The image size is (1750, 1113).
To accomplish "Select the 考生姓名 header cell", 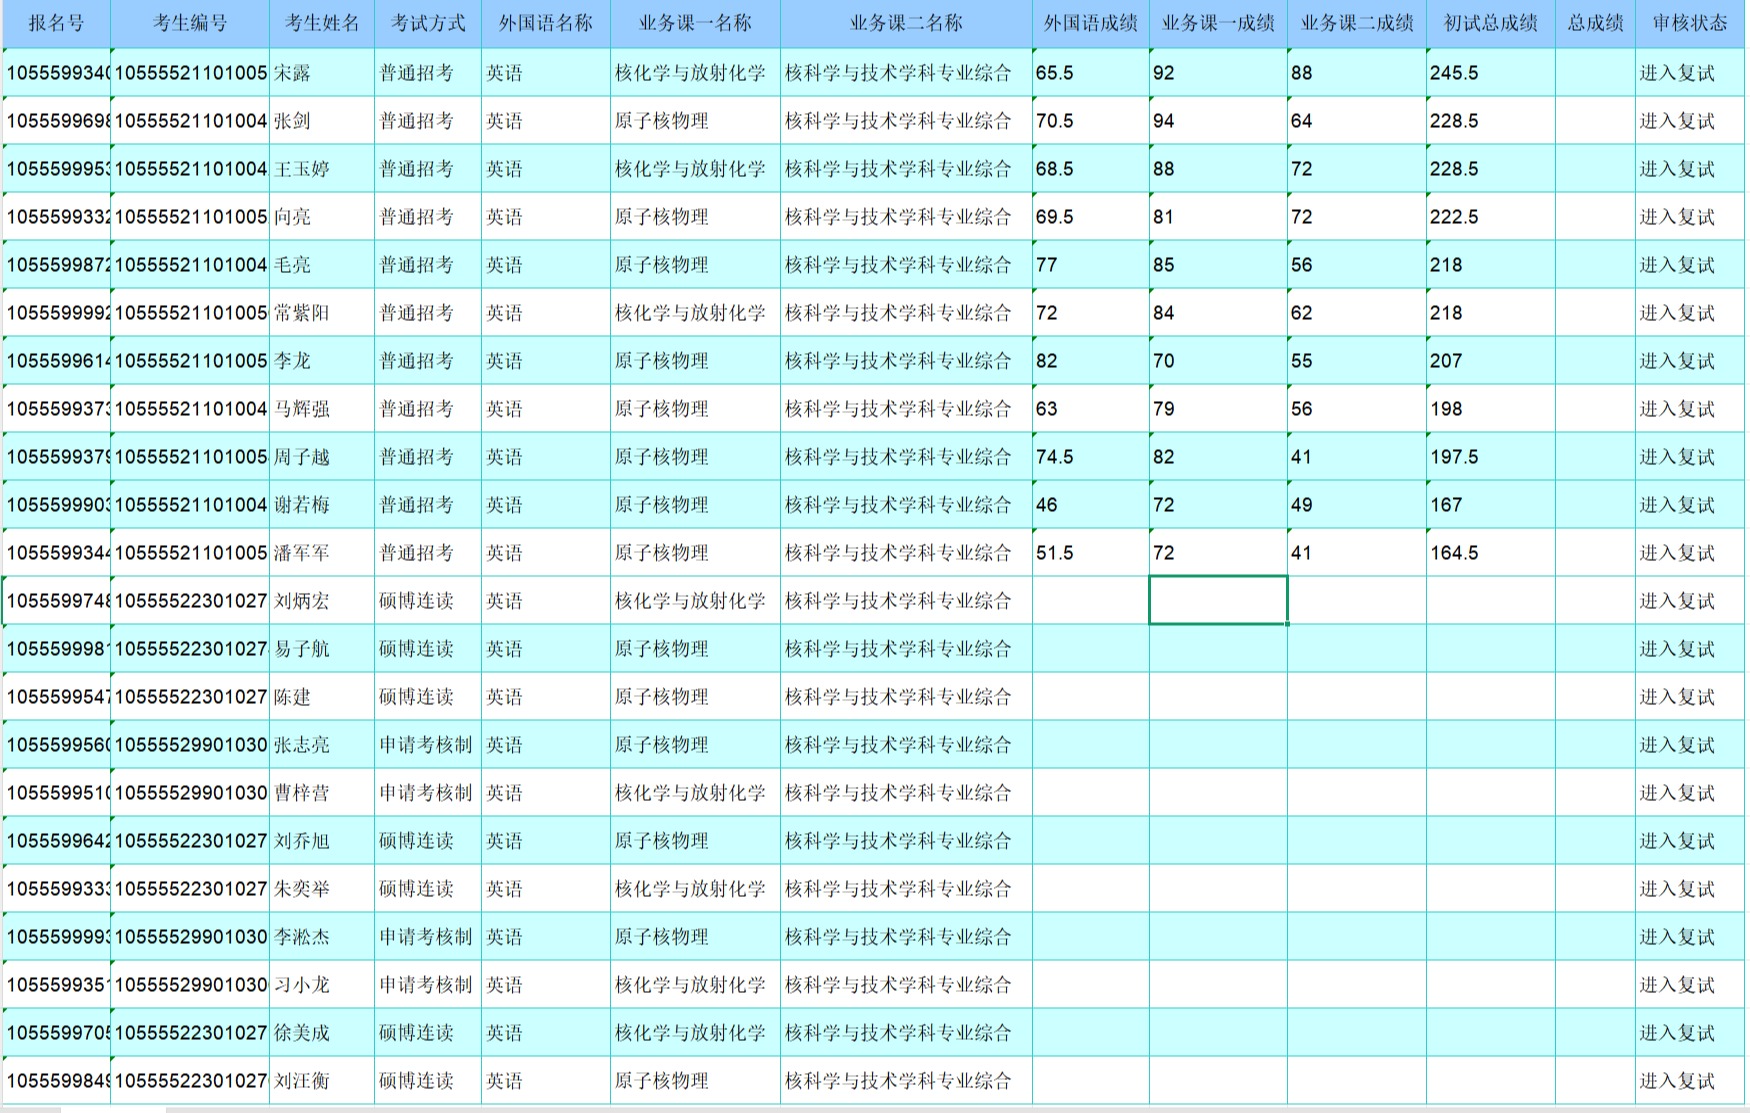I will tap(321, 24).
